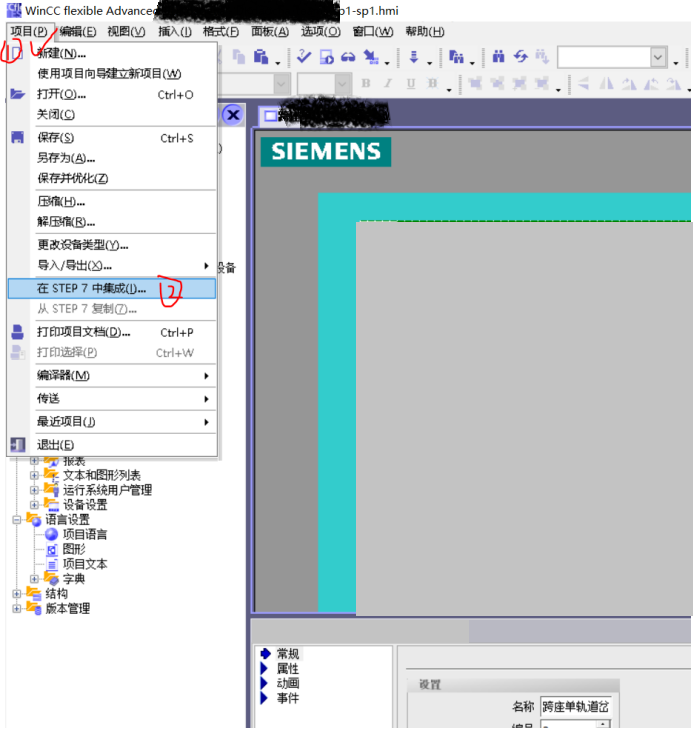Choose 关闭(C) from project menu
Screen dimensions: 693x729
click(112, 114)
